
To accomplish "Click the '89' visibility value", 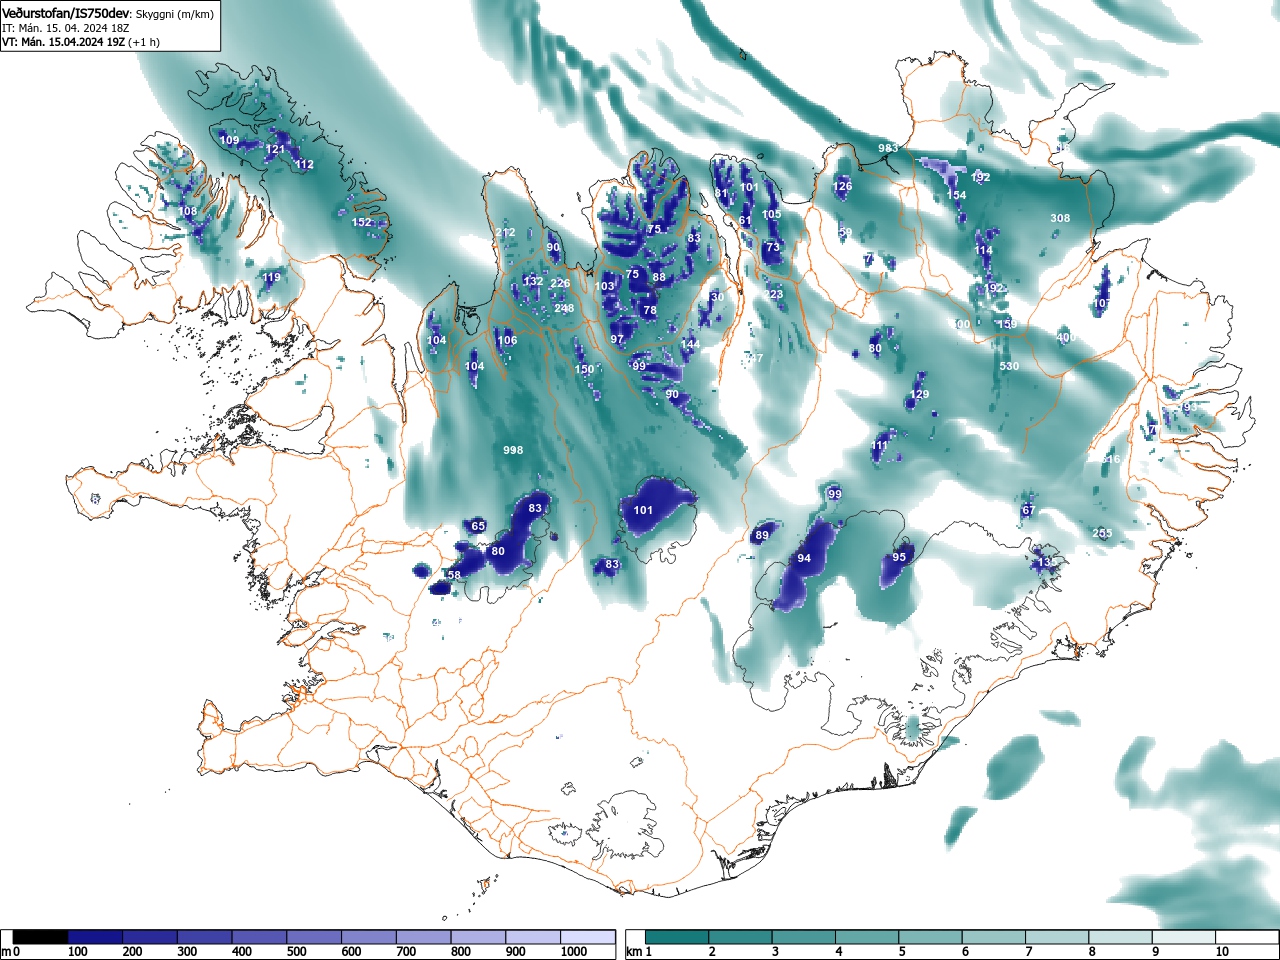I will click(x=762, y=535).
